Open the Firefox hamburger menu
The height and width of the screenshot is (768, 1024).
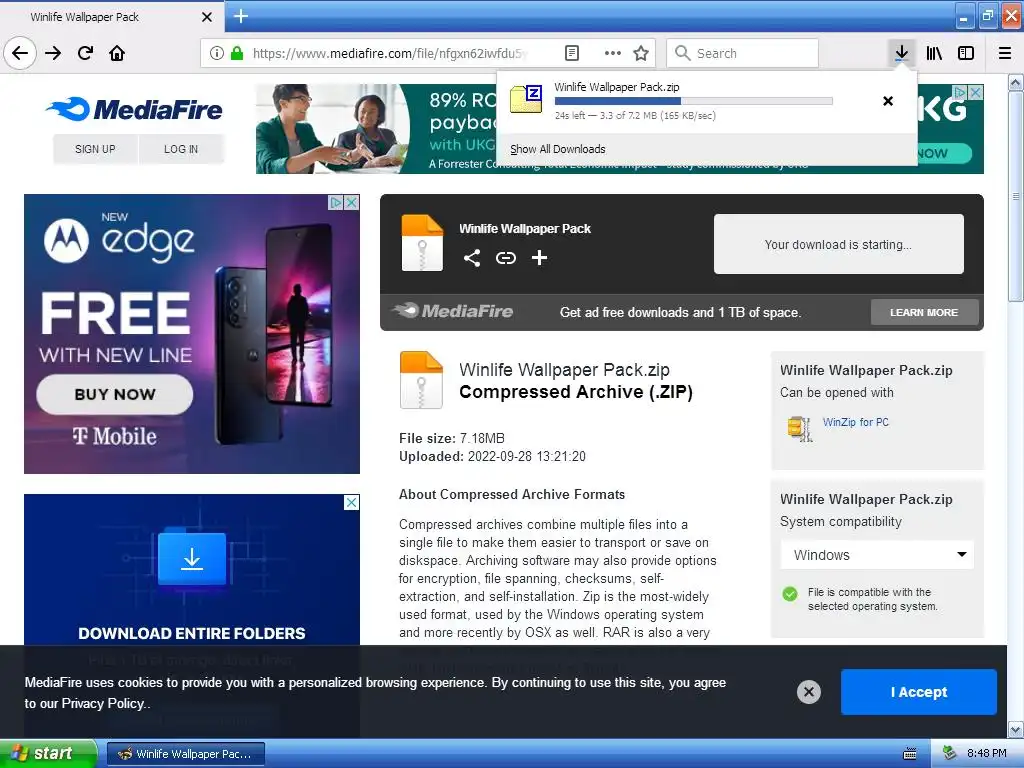click(x=1004, y=53)
